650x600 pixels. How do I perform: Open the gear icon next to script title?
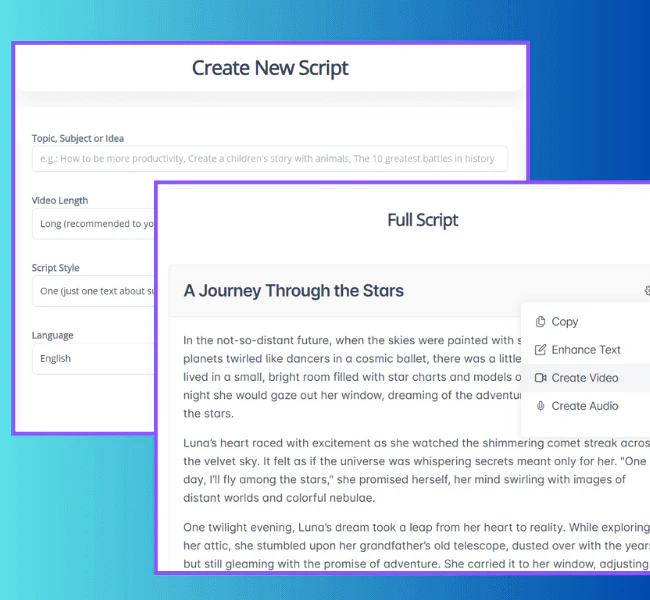[646, 291]
